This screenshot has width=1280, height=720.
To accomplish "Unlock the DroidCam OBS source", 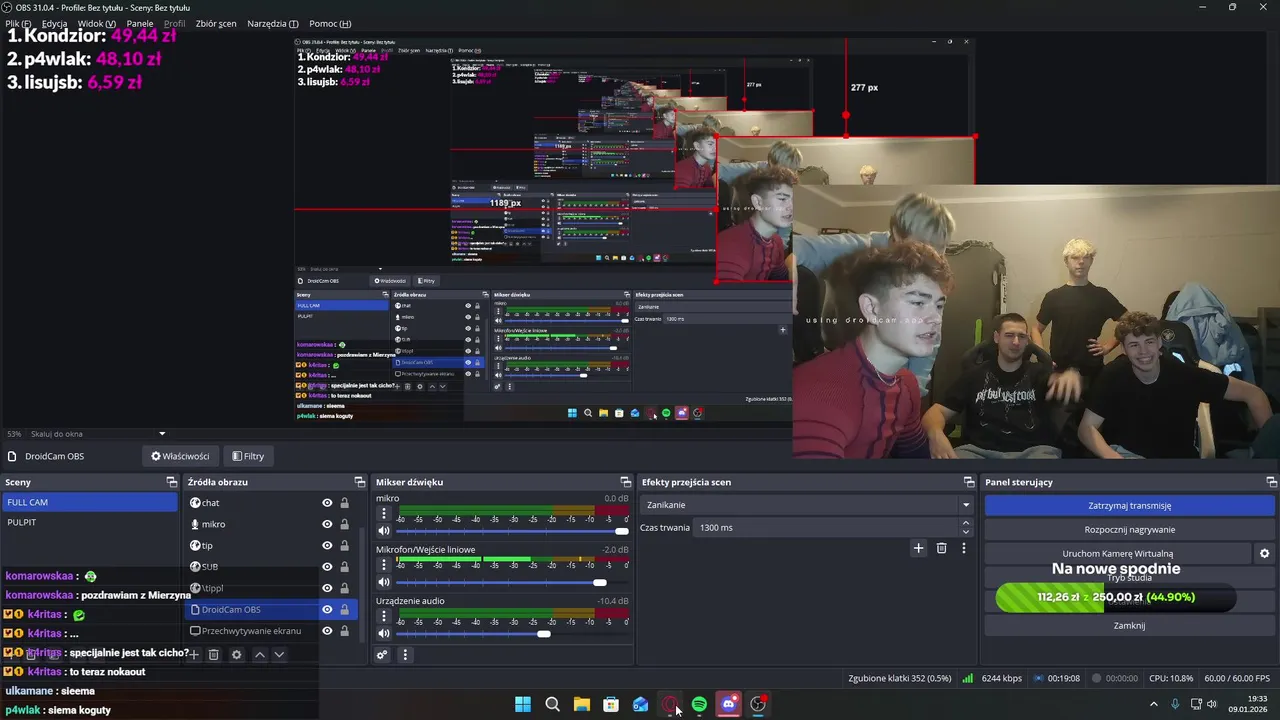I will tap(344, 610).
